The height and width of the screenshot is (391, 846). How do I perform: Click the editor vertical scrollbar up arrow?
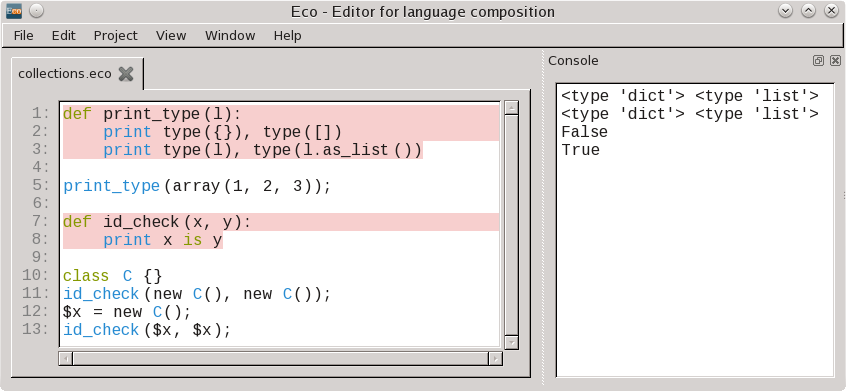pos(511,108)
